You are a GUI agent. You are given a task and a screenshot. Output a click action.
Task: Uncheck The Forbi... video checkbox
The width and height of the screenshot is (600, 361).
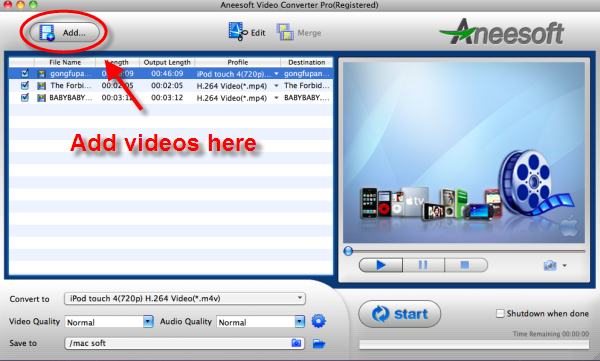point(25,85)
